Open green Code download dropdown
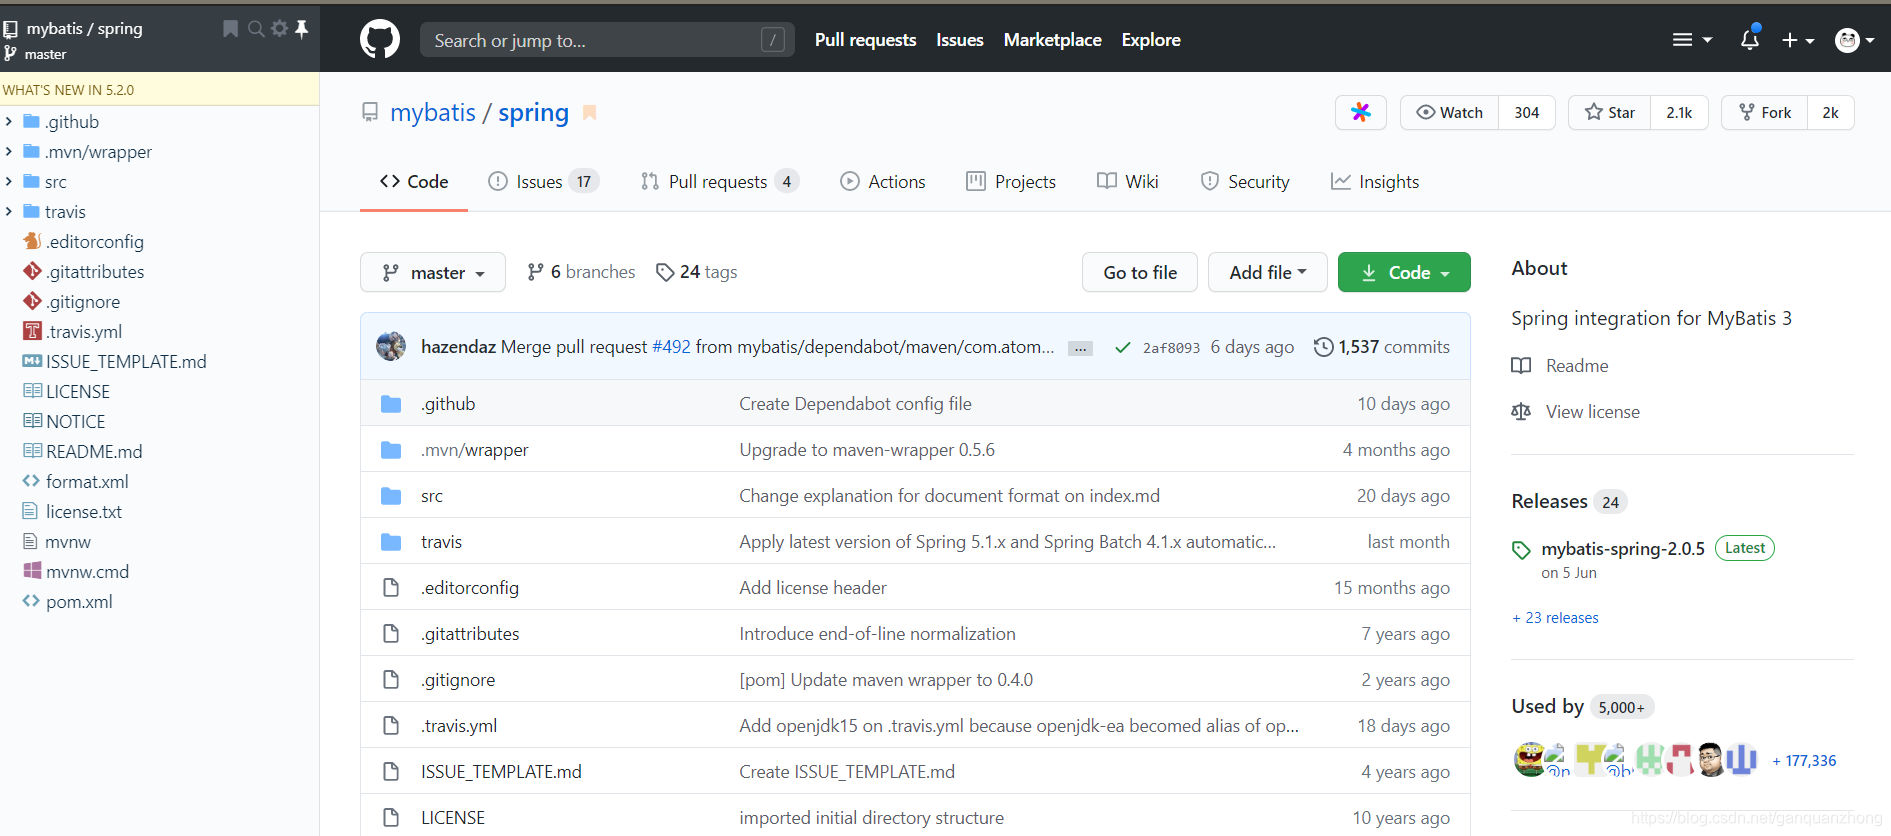The height and width of the screenshot is (836, 1891). pyautogui.click(x=1404, y=272)
